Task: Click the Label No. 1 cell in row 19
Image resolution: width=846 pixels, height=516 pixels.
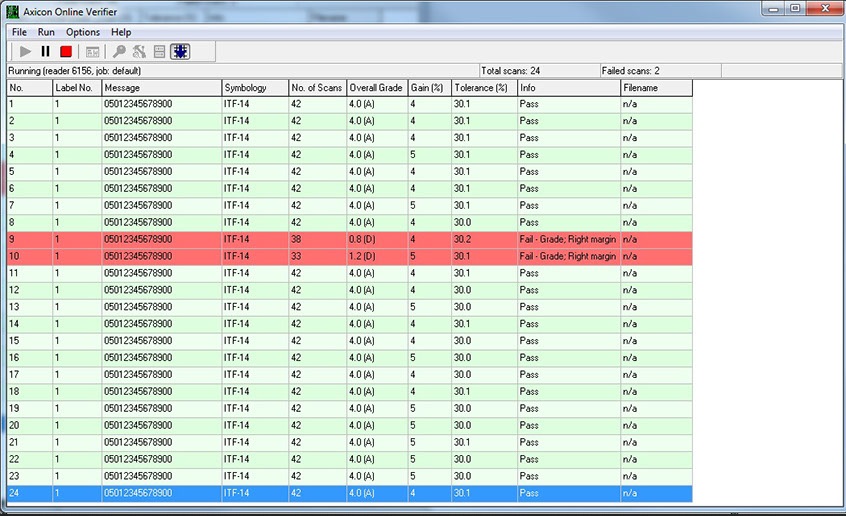Action: (x=77, y=408)
